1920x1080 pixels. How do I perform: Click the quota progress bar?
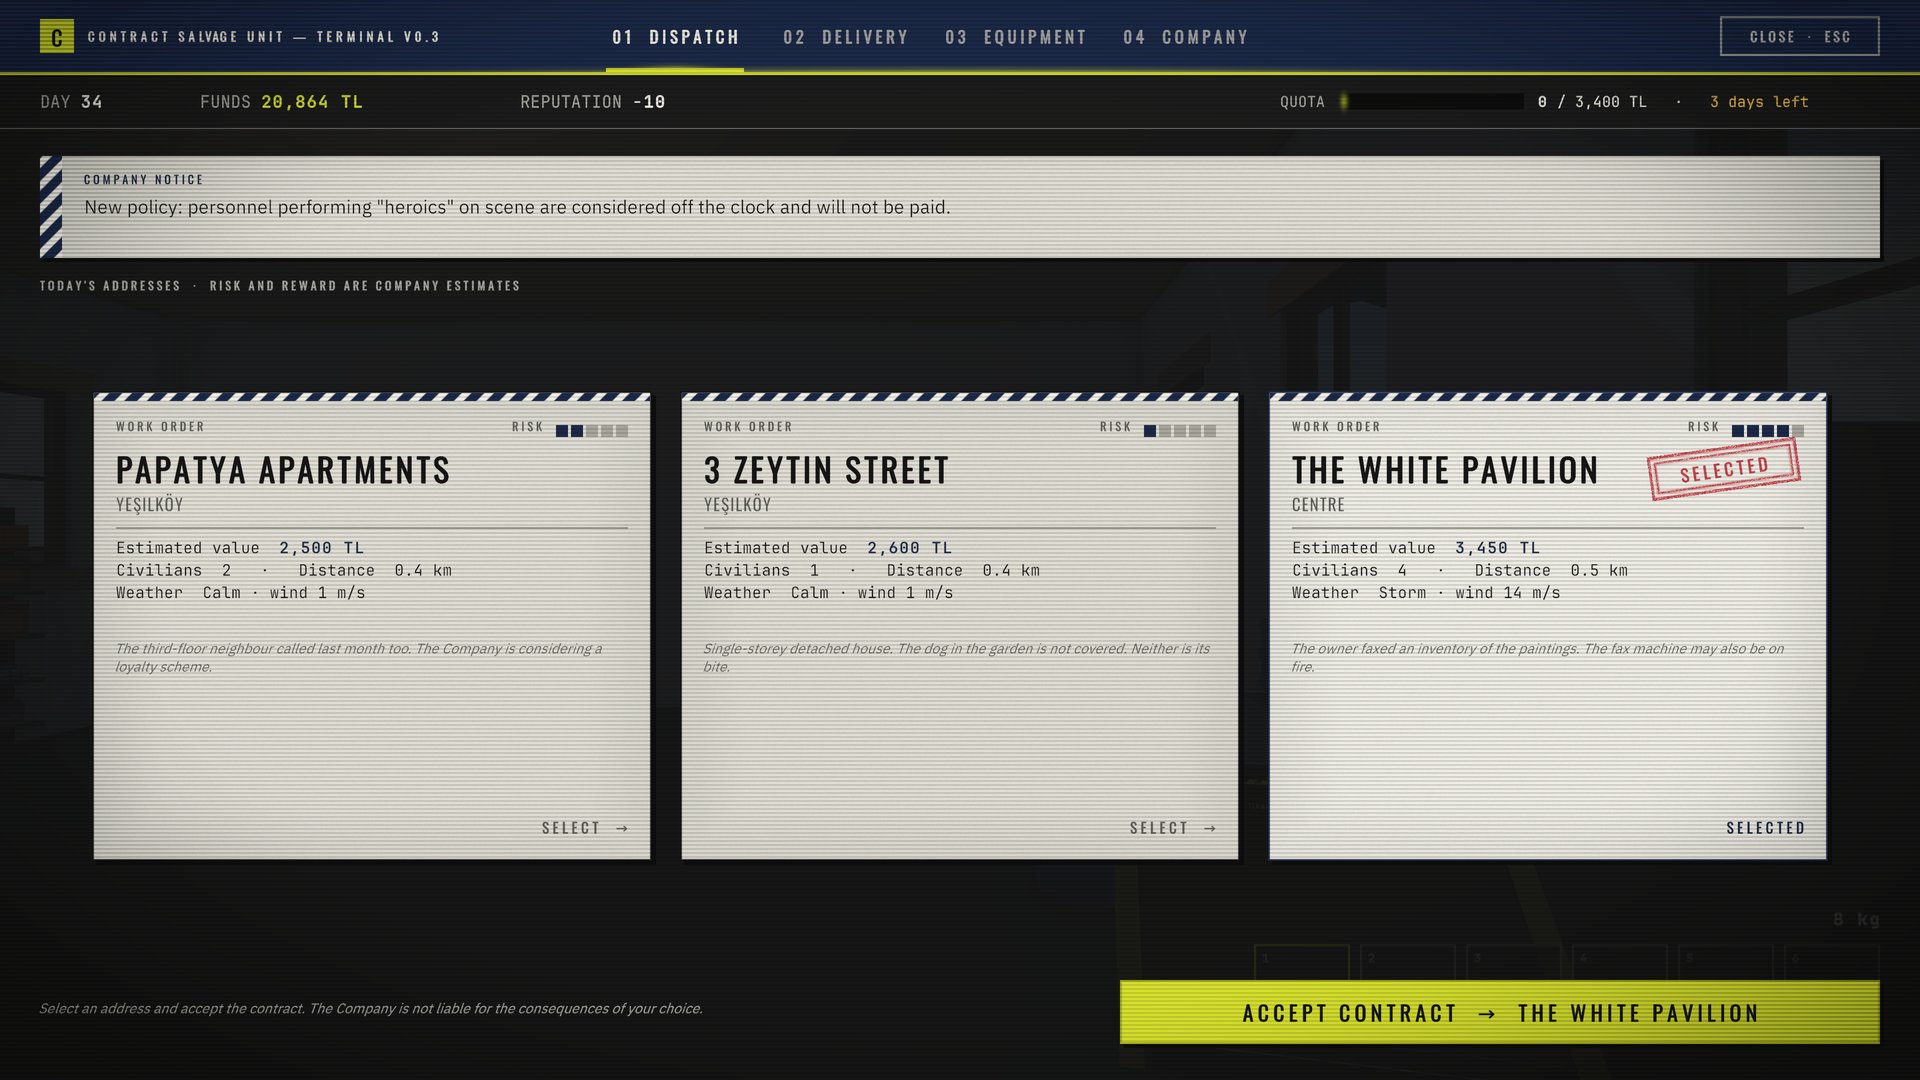(x=1432, y=102)
